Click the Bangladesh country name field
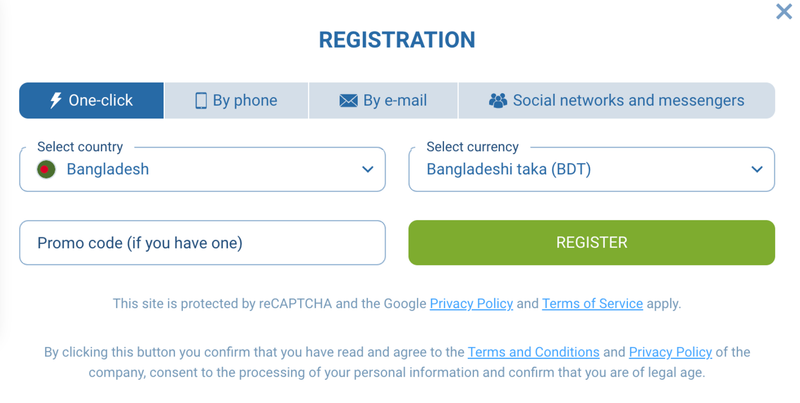This screenshot has height=403, width=800. tap(108, 170)
